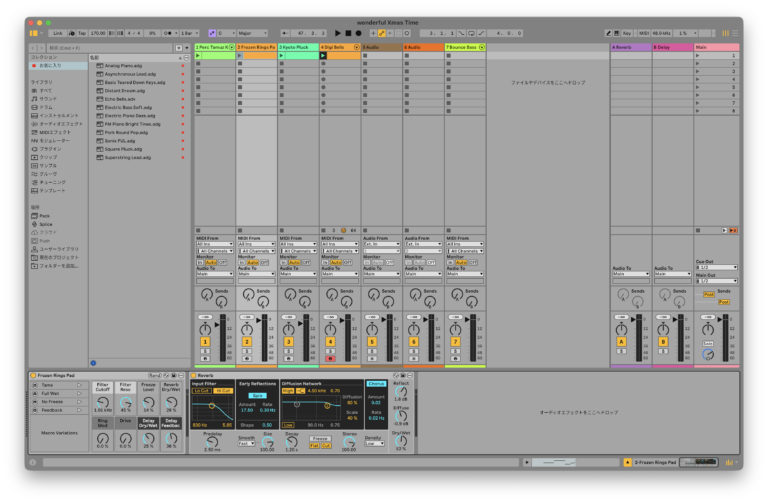
Task: Toggle the computer MIDI keyboard icon
Action: [617, 33]
